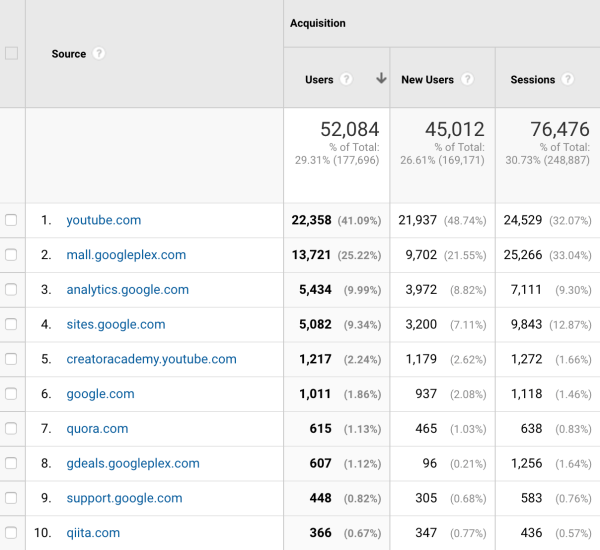Select support.google.com sessions value 583
Screen dimensions: 600x550
point(532,498)
